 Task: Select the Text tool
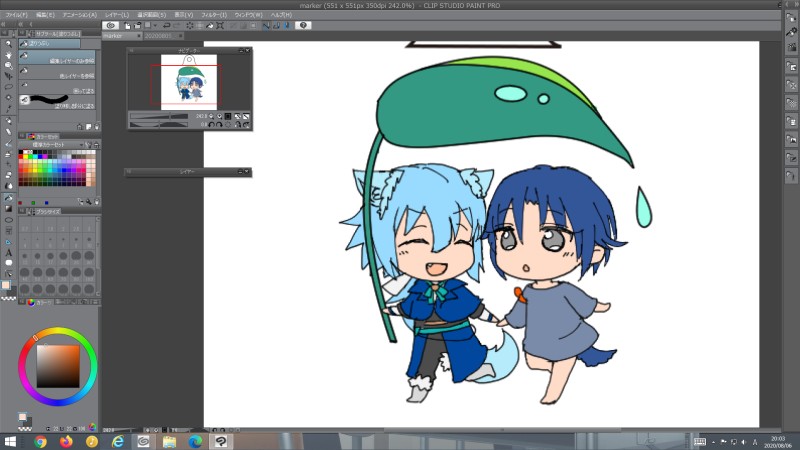(8, 253)
